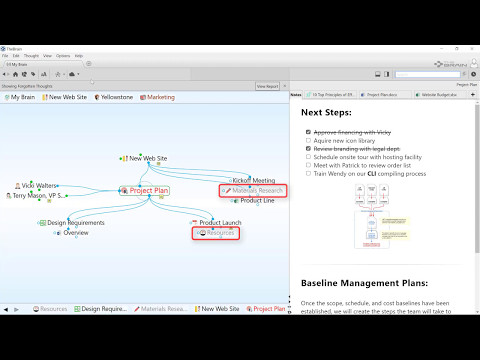This screenshot has height=360, width=480.
Task: Switch to the bottom content panel layout
Action: 378,74
